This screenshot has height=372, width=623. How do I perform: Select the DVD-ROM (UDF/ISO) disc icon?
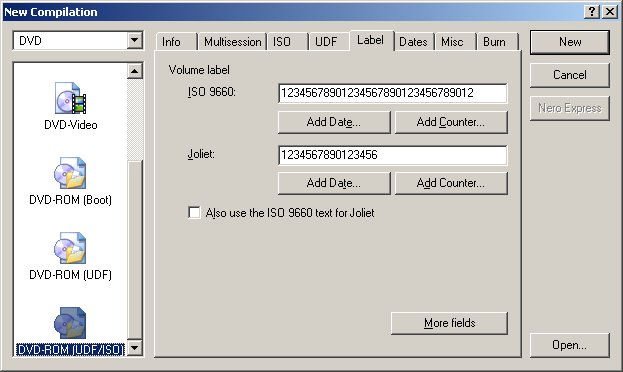(x=70, y=323)
